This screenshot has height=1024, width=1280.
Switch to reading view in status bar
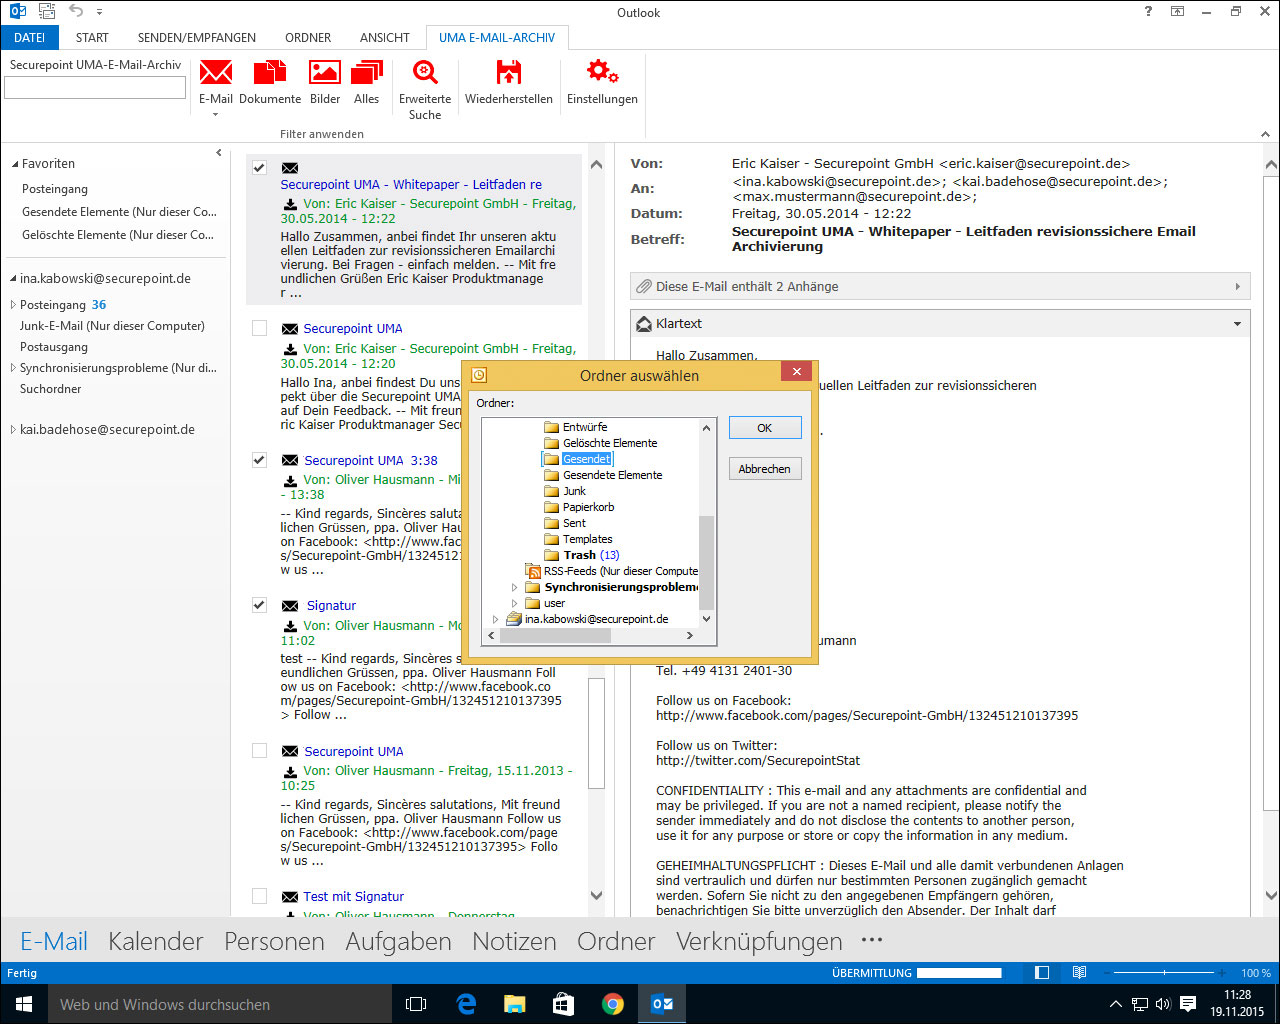coord(1079,973)
